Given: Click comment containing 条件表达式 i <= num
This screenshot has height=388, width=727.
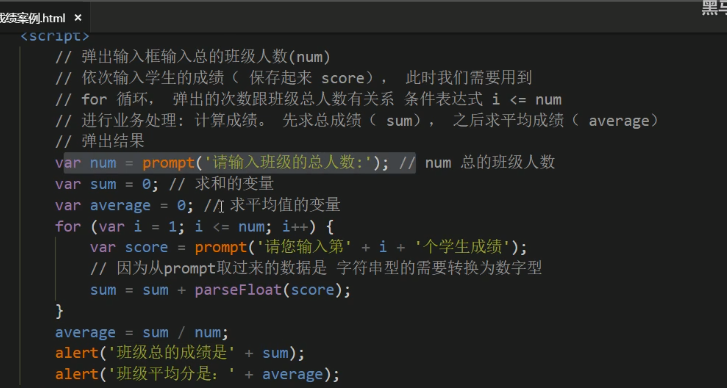Looking at the screenshot, I should point(308,99).
